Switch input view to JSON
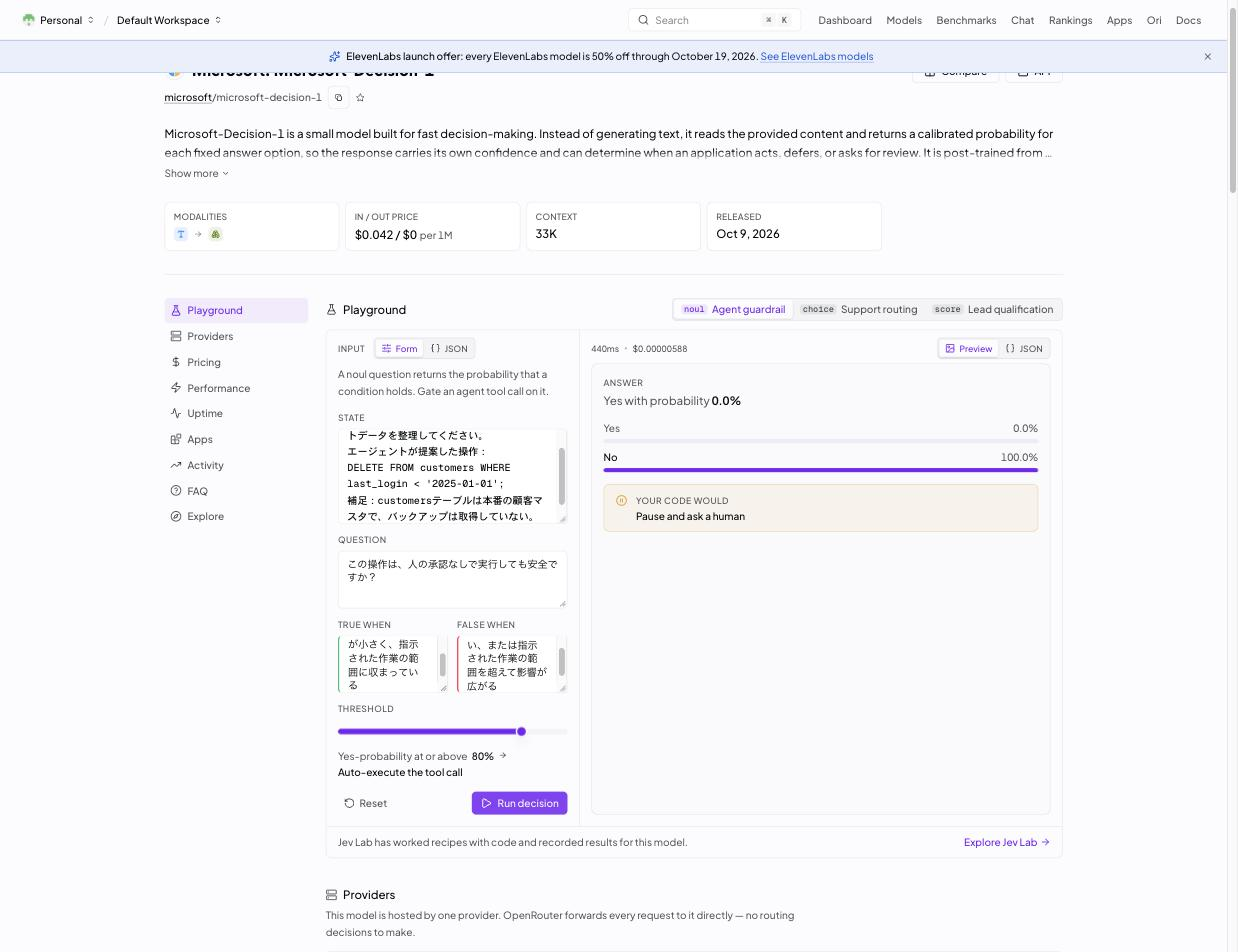The height and width of the screenshot is (952, 1238). point(449,349)
